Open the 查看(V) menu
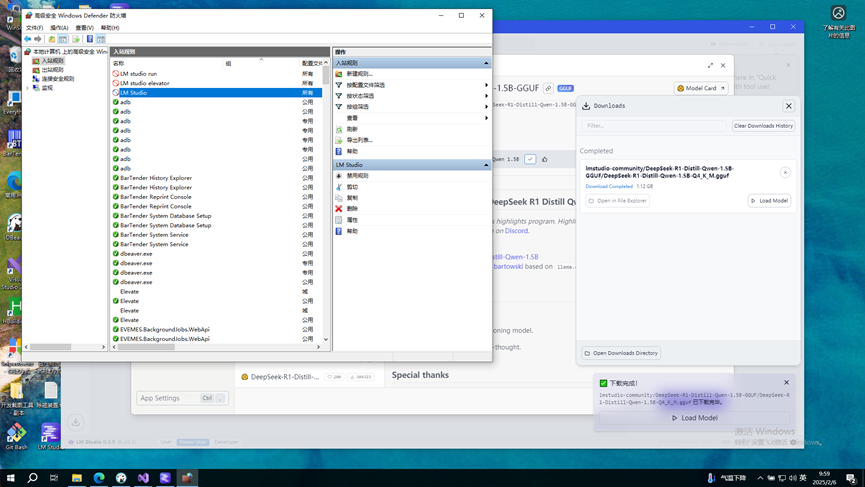This screenshot has width=865, height=487. pos(84,28)
